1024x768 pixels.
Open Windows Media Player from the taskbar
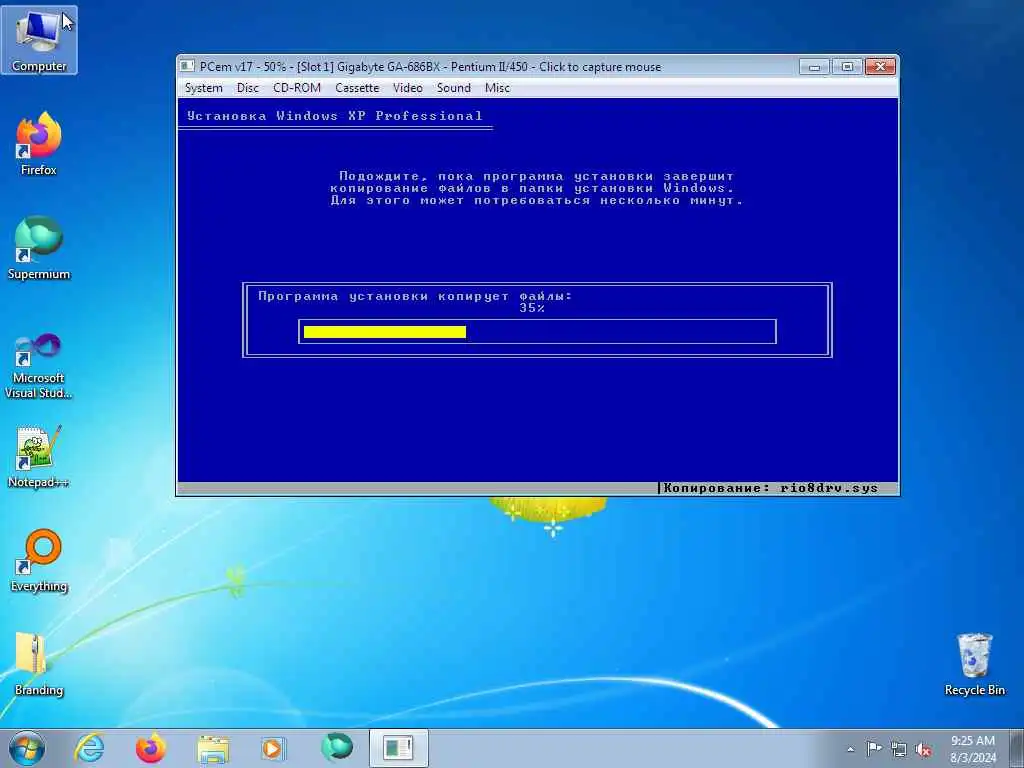pyautogui.click(x=273, y=748)
